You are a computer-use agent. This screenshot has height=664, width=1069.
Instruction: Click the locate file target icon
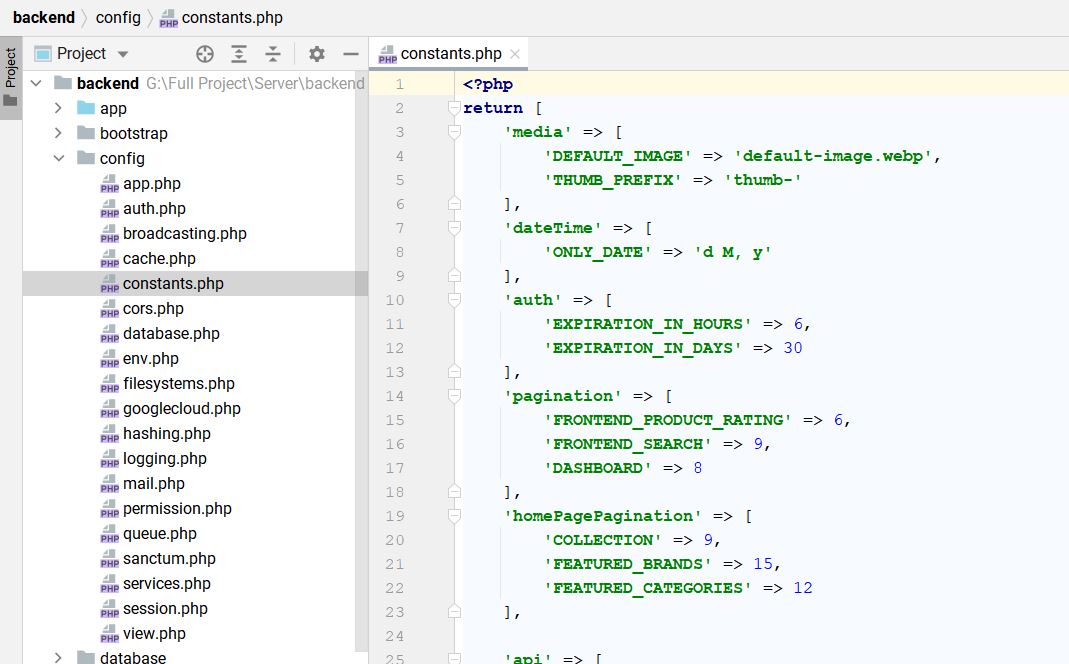(x=205, y=54)
